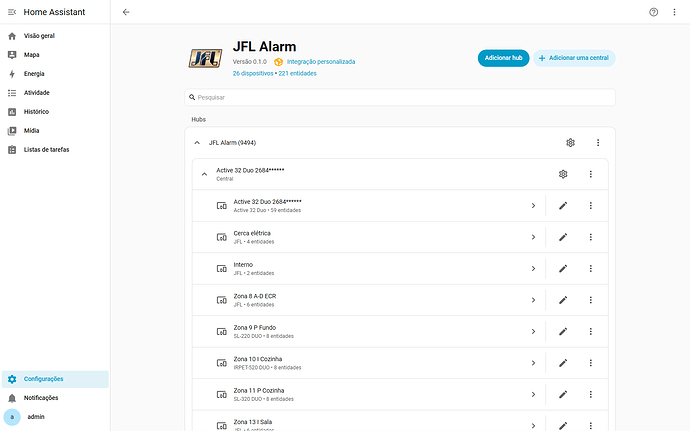Edit the Zona 9 P Fundo device
This screenshot has height=431, width=690.
[563, 332]
